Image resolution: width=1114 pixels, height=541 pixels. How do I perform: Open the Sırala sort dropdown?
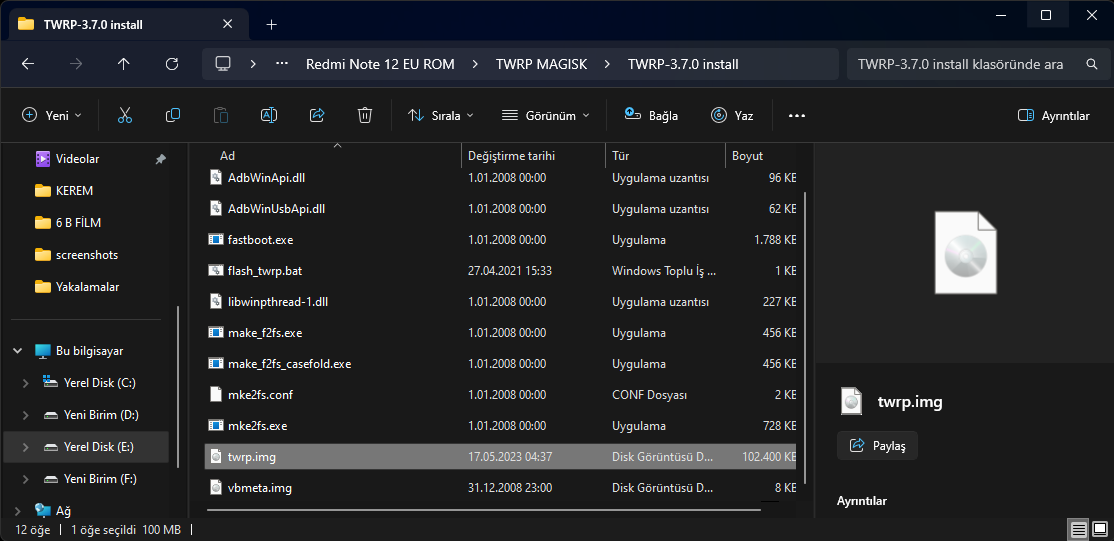click(440, 115)
